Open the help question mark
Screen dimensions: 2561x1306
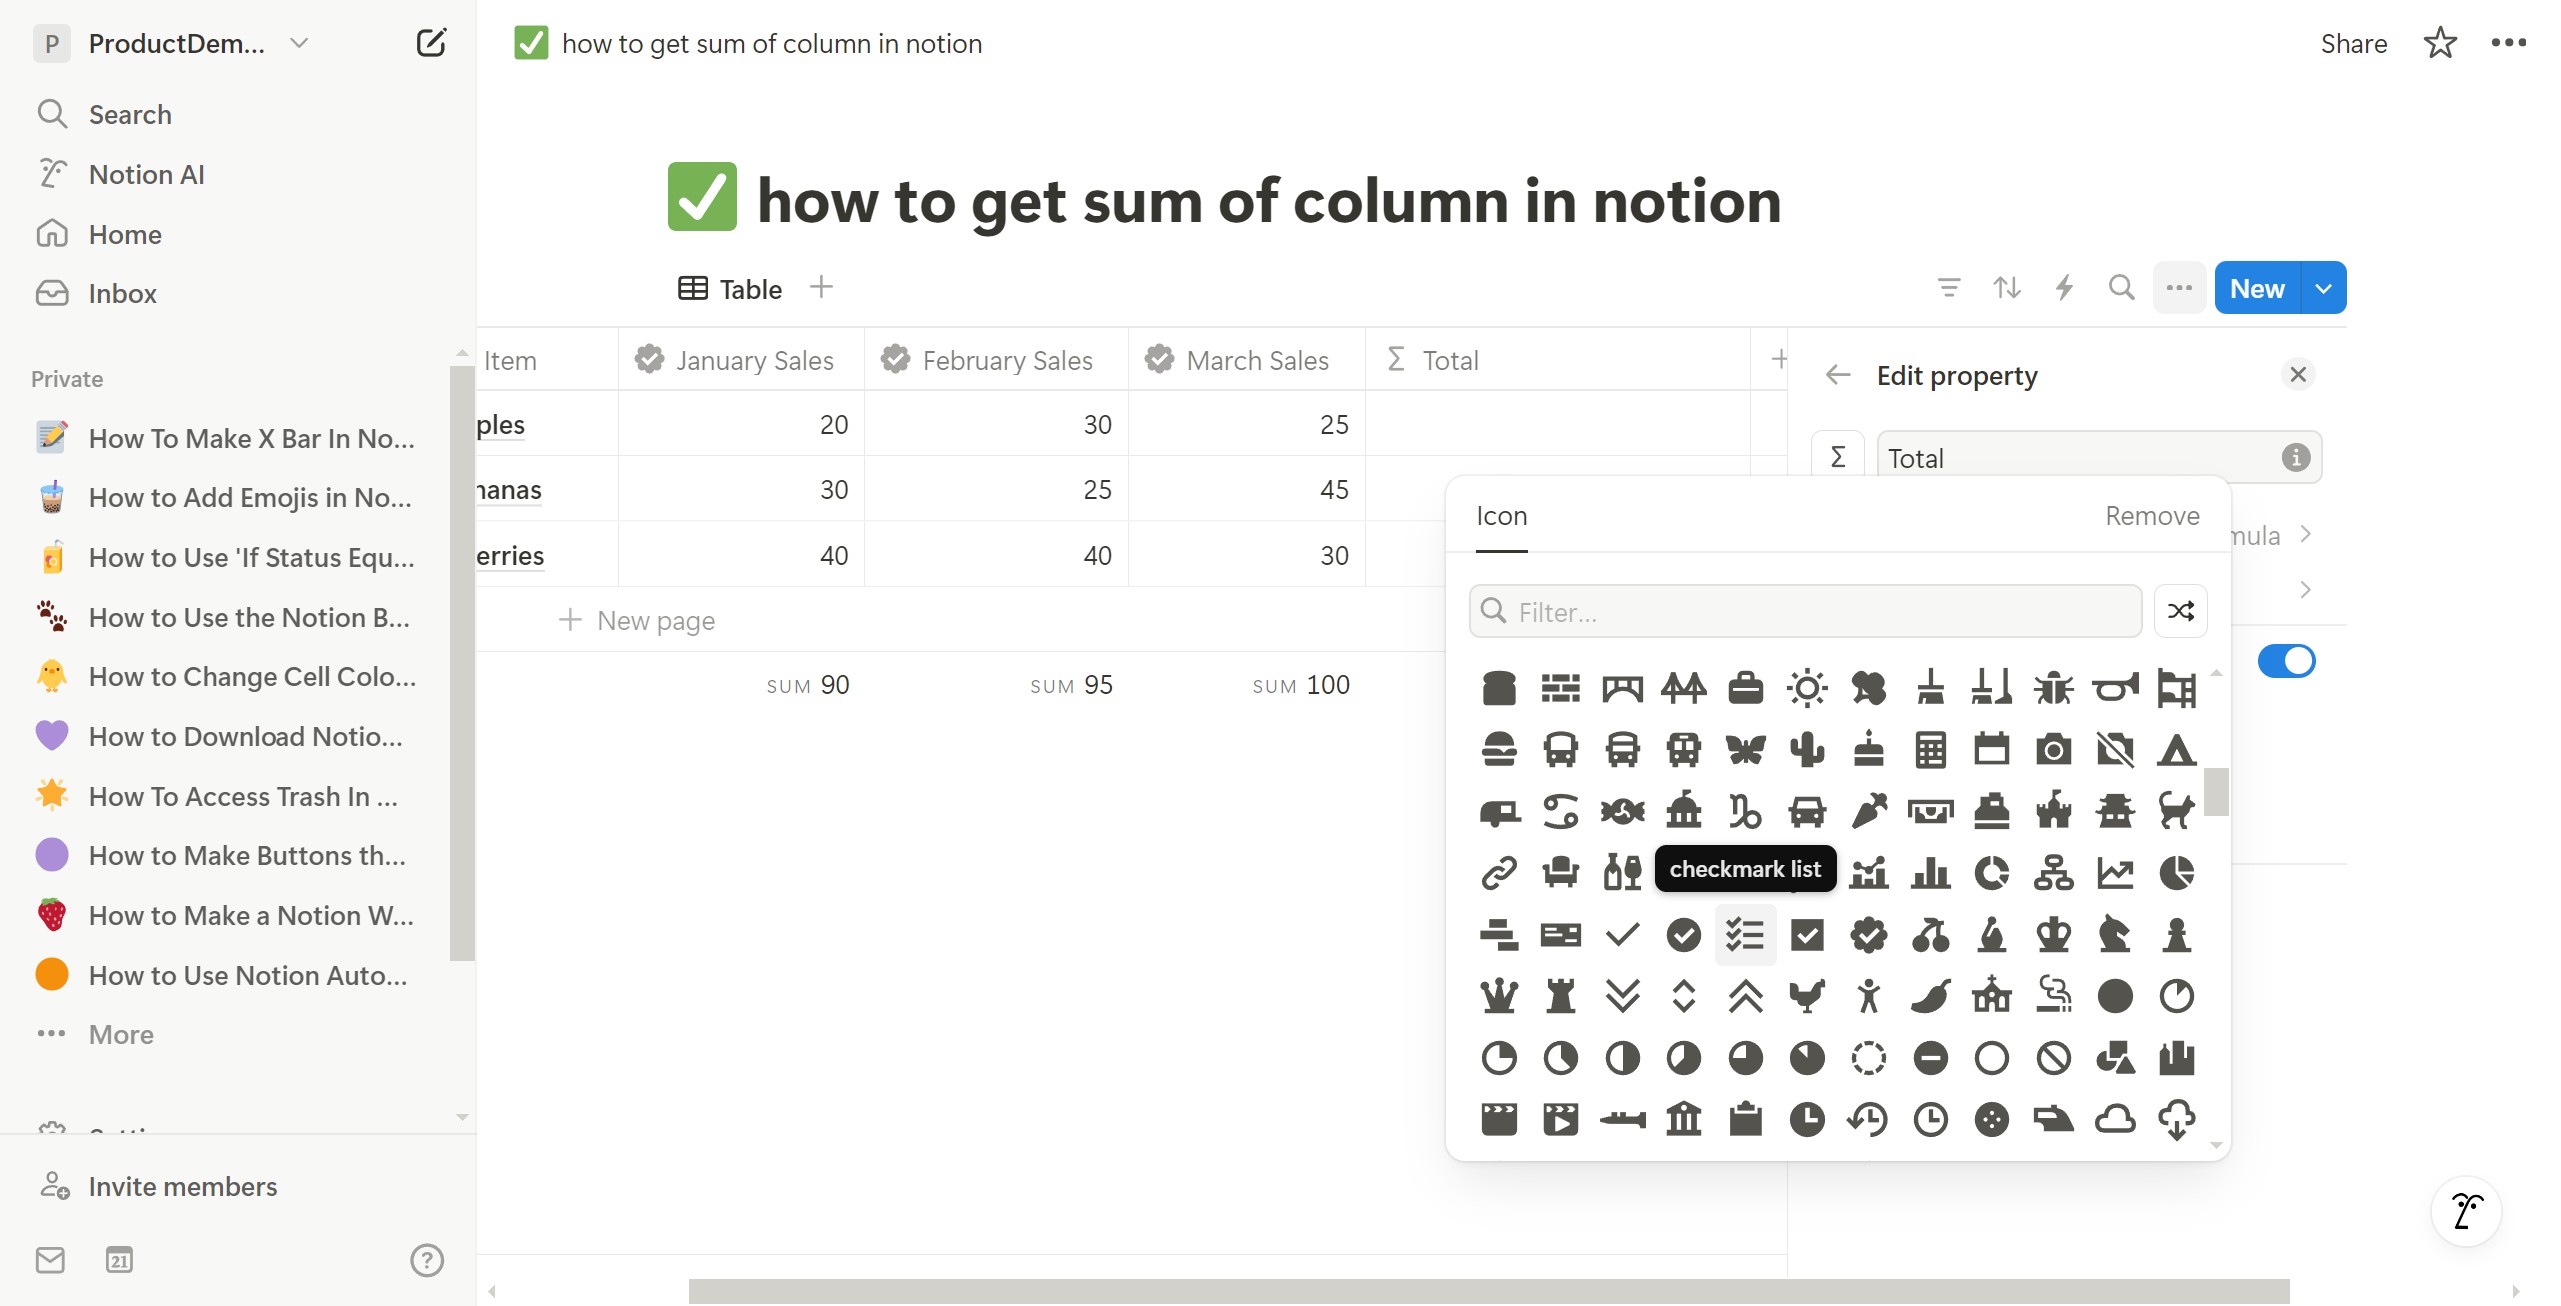pos(427,1260)
